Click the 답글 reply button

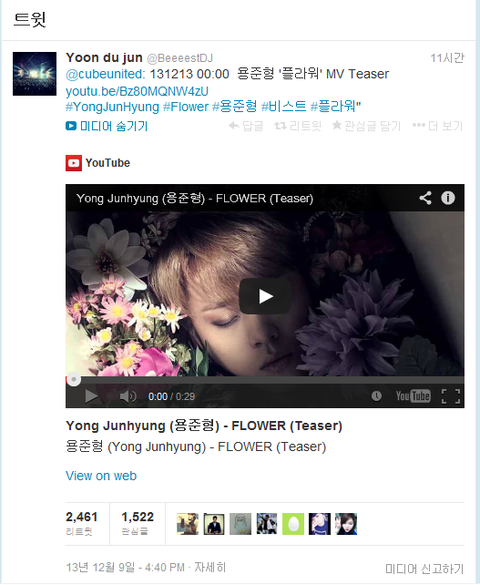pyautogui.click(x=246, y=126)
